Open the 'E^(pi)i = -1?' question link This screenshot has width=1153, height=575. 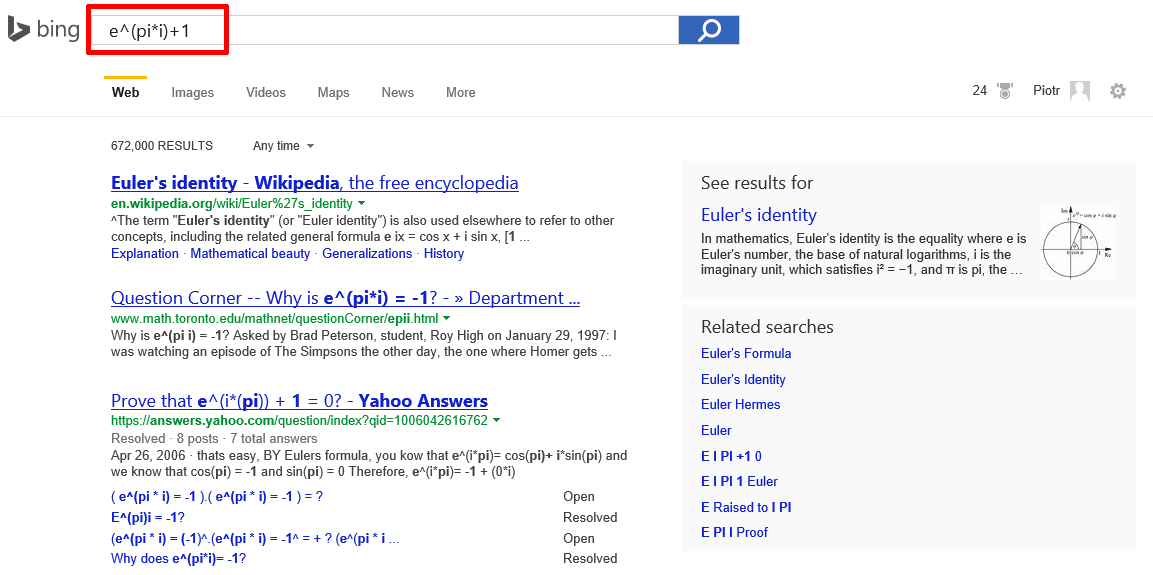point(148,517)
